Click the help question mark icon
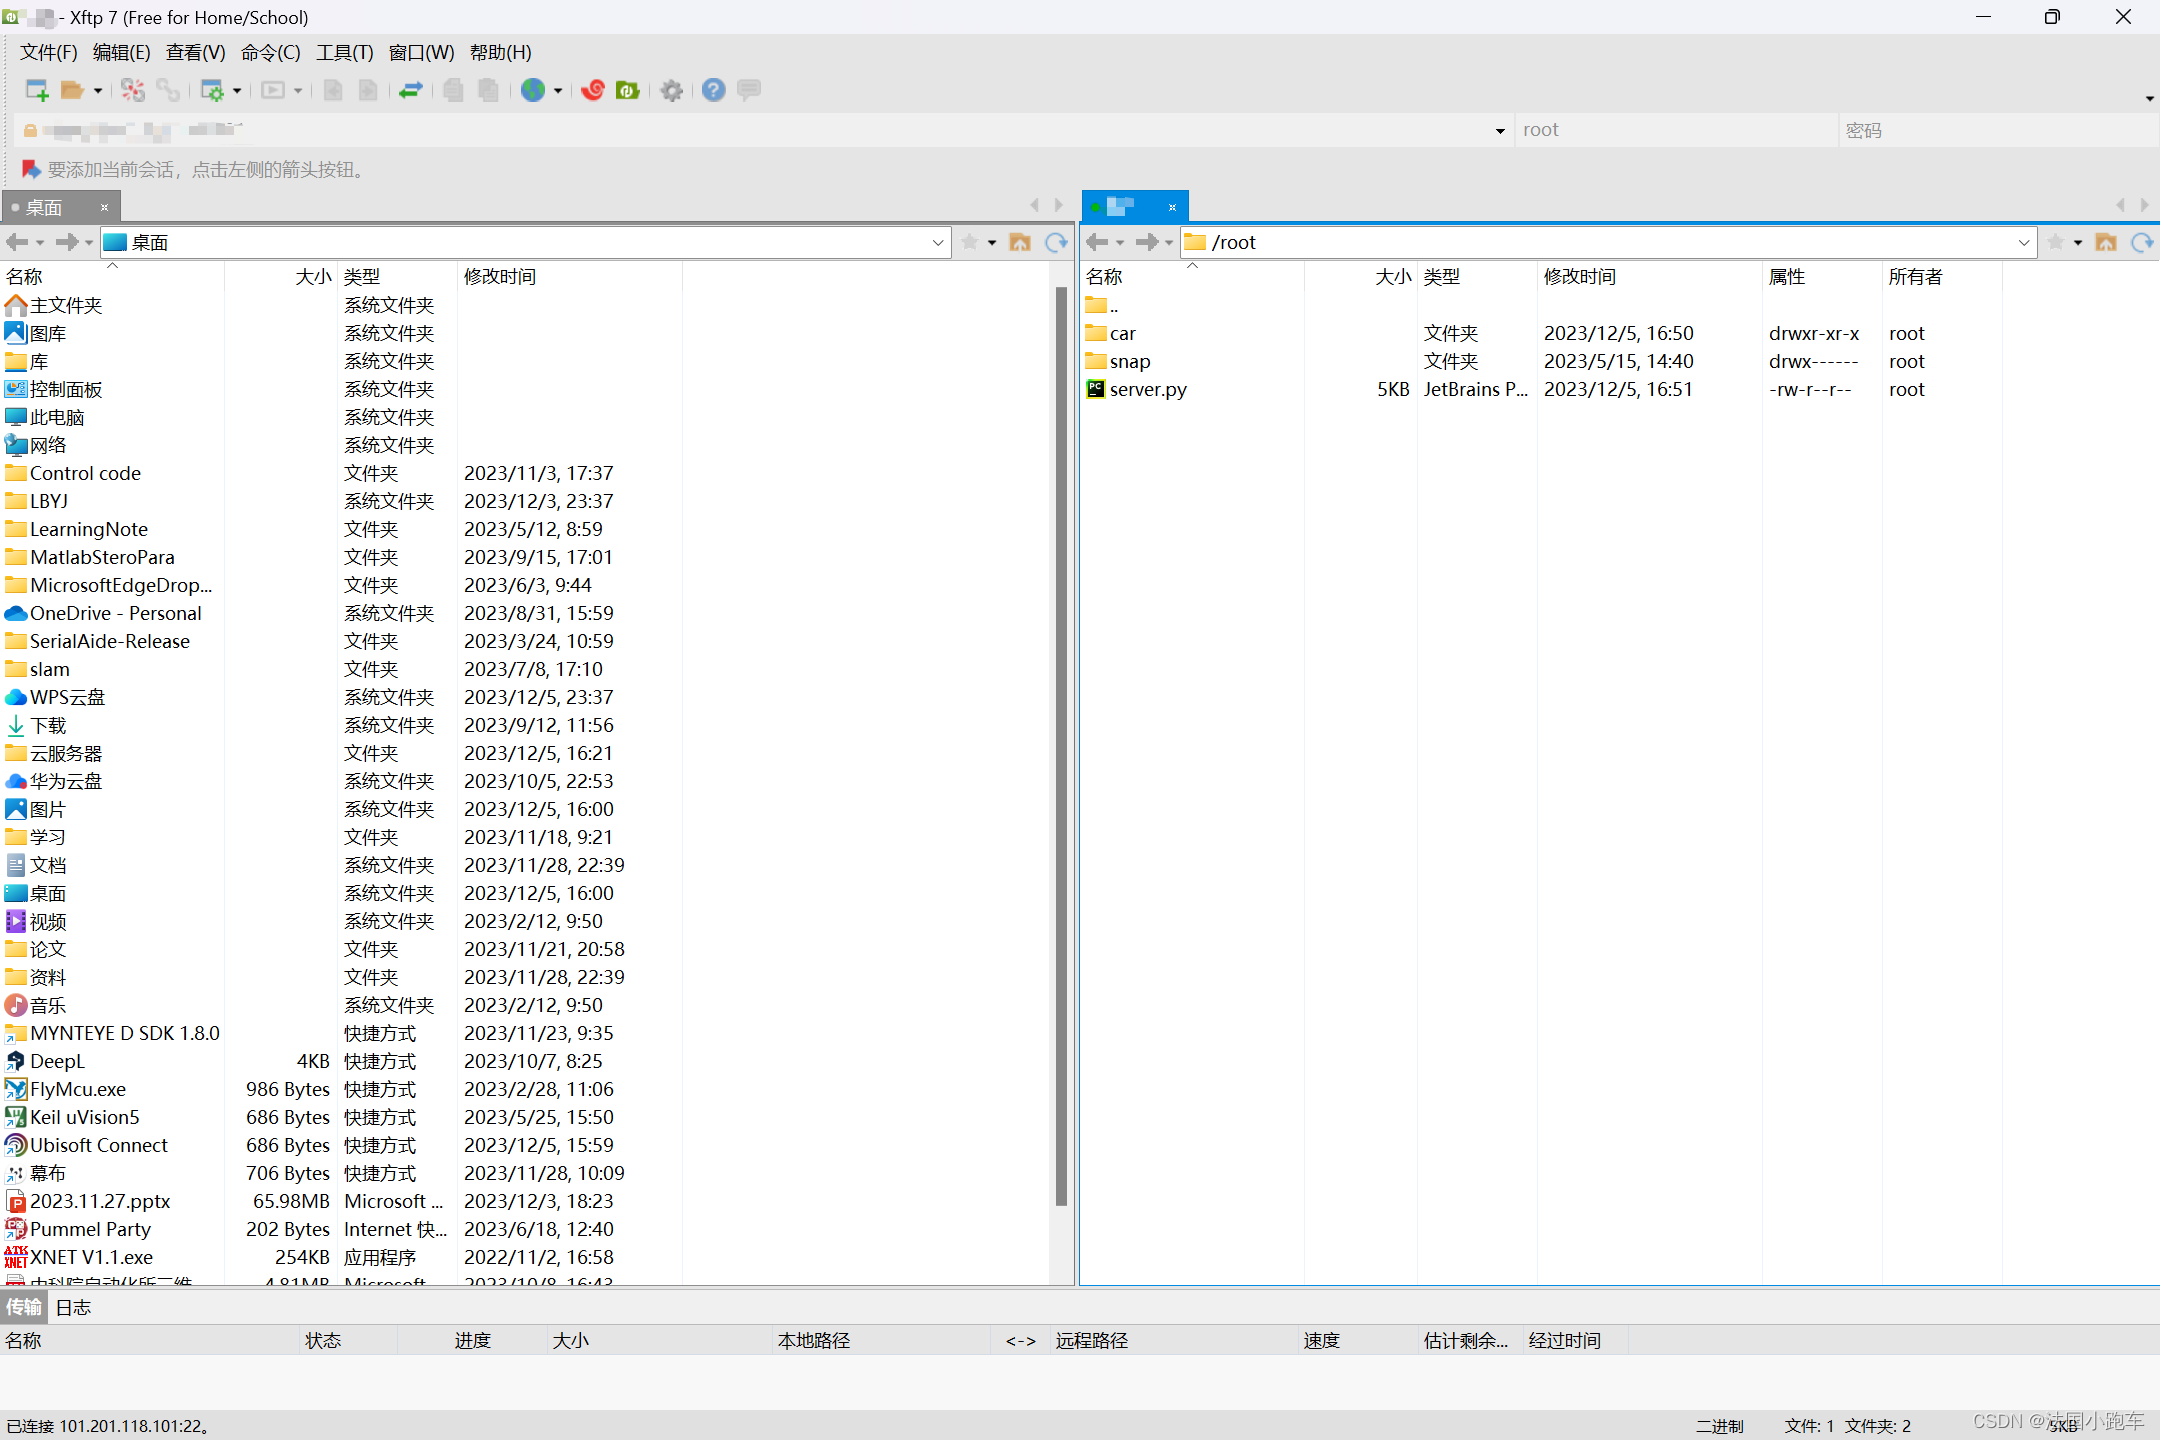Image resolution: width=2160 pixels, height=1440 pixels. [x=712, y=90]
